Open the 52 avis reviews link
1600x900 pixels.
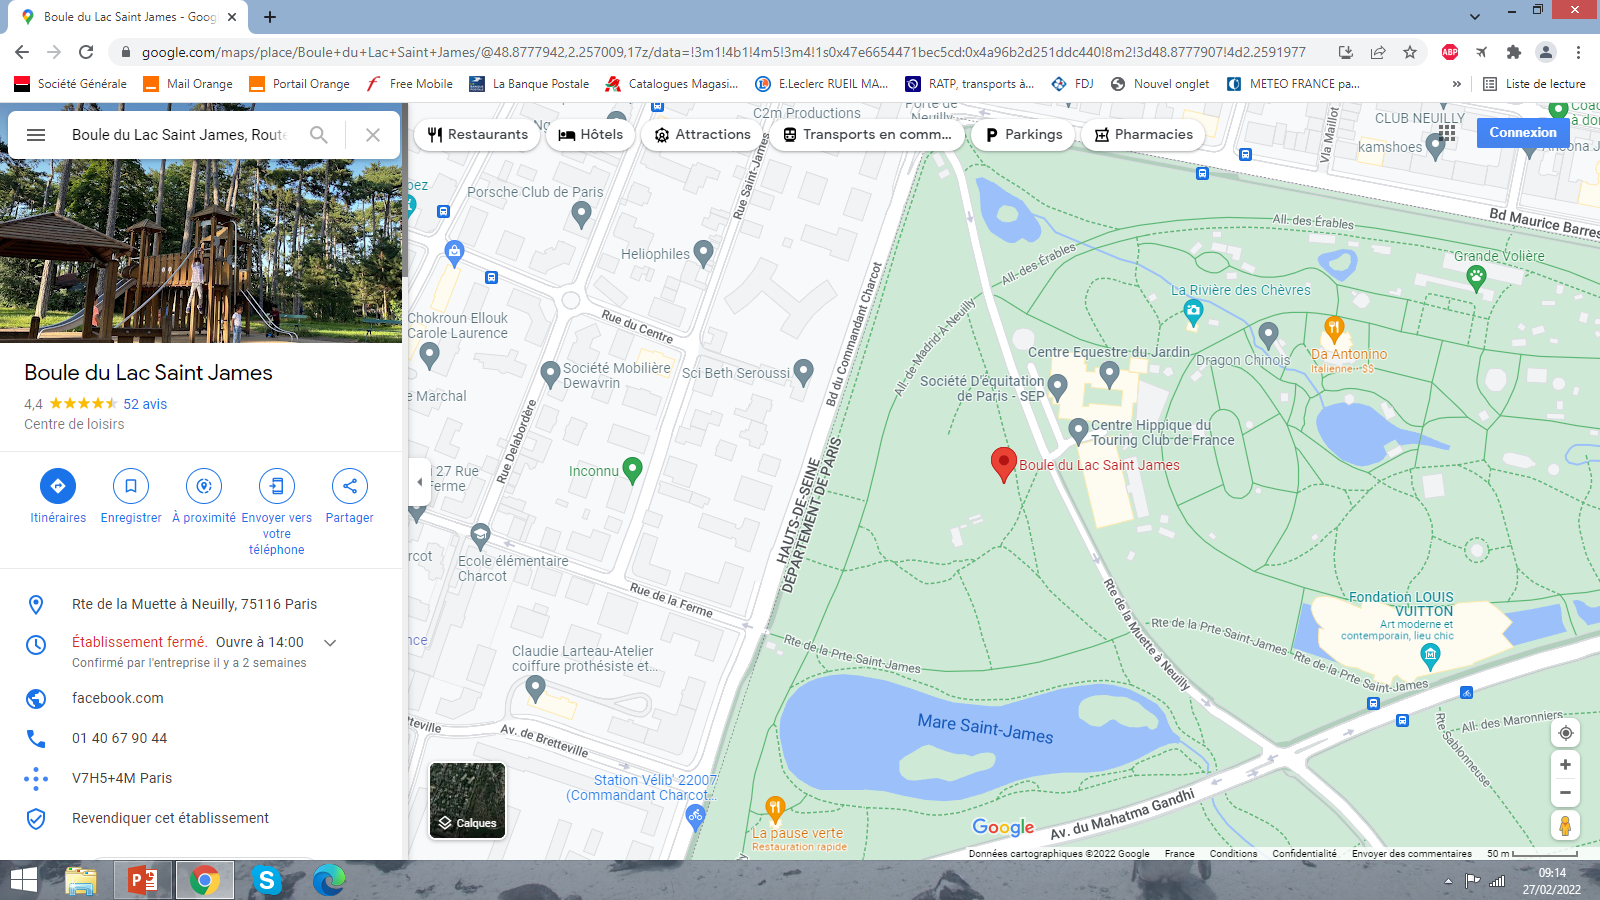[x=145, y=404]
